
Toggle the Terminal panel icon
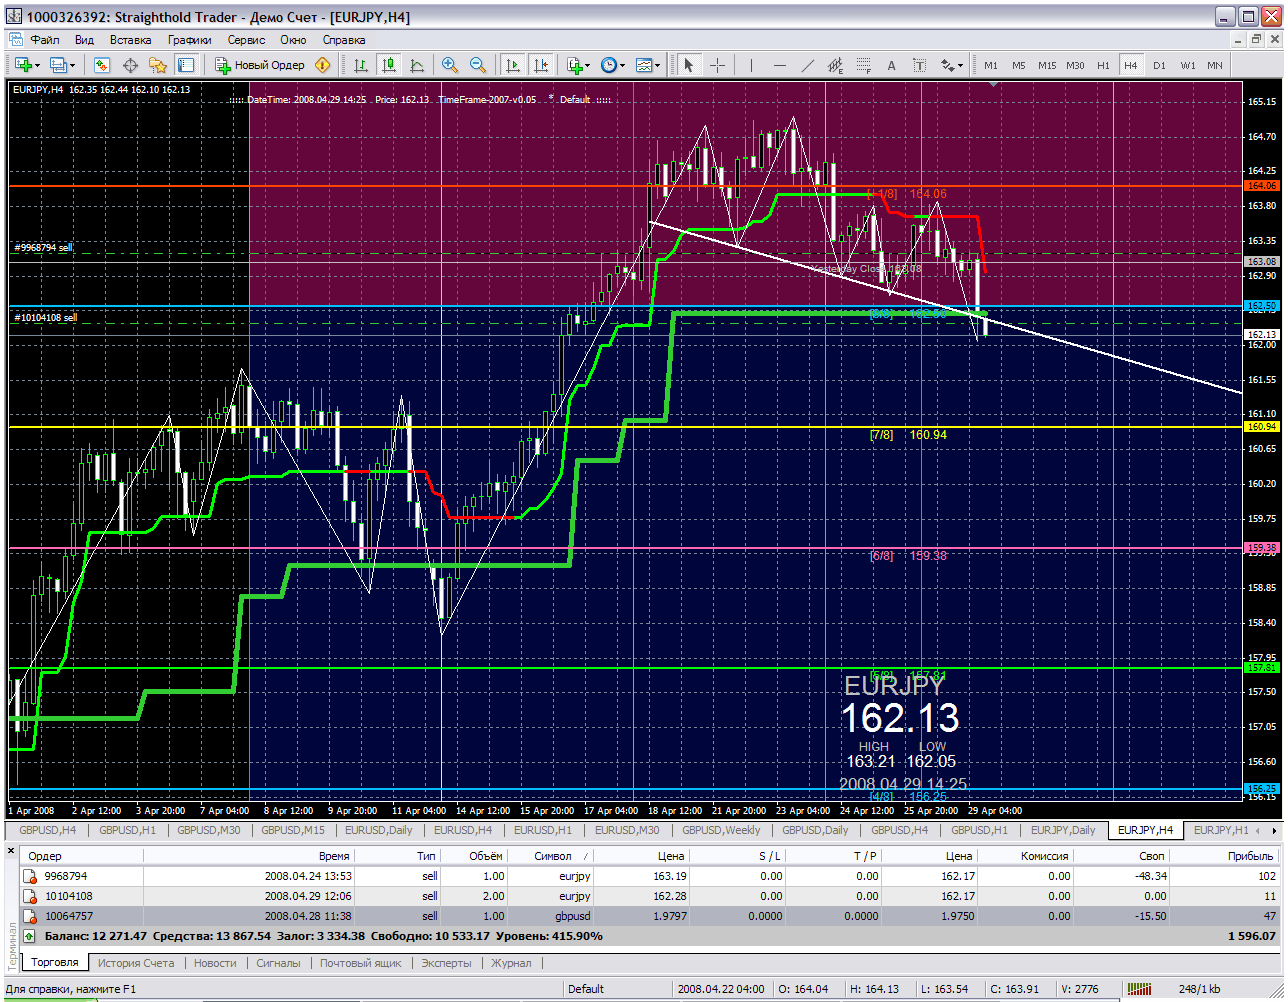pos(186,65)
